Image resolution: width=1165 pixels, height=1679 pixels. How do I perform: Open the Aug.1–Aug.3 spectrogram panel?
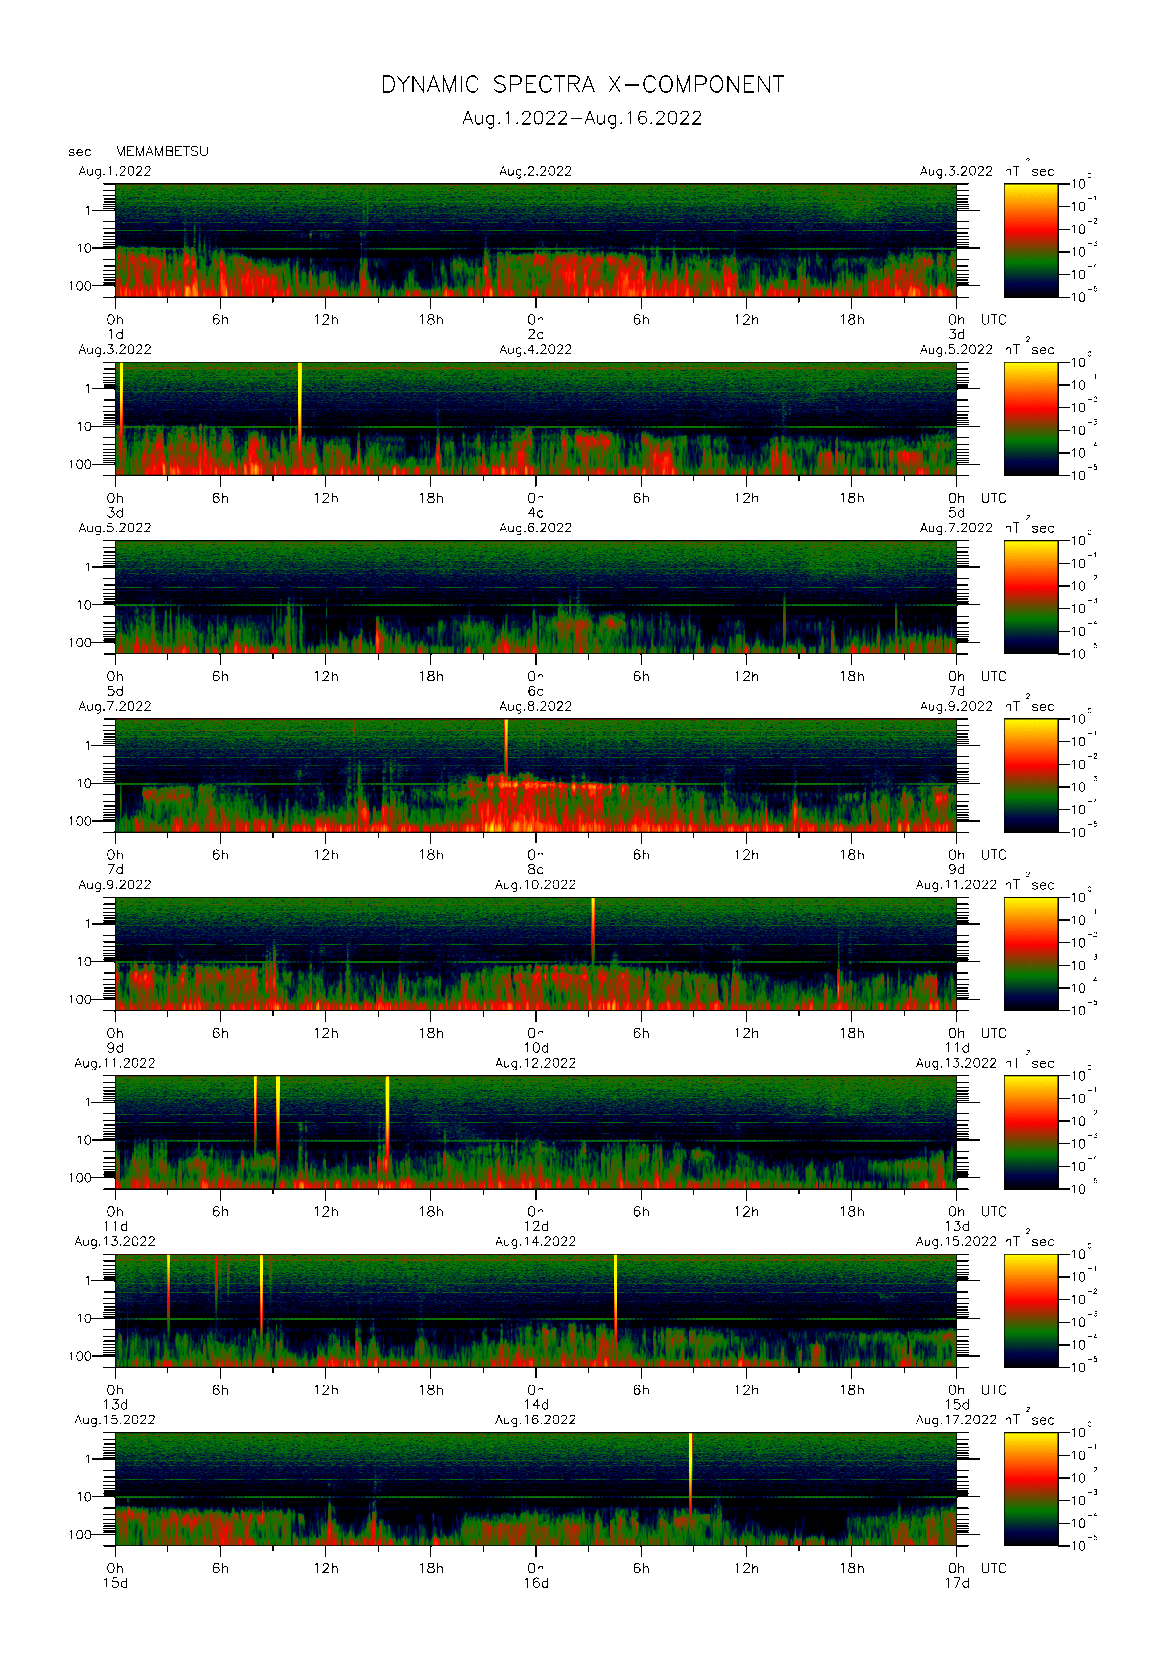pyautogui.click(x=536, y=240)
